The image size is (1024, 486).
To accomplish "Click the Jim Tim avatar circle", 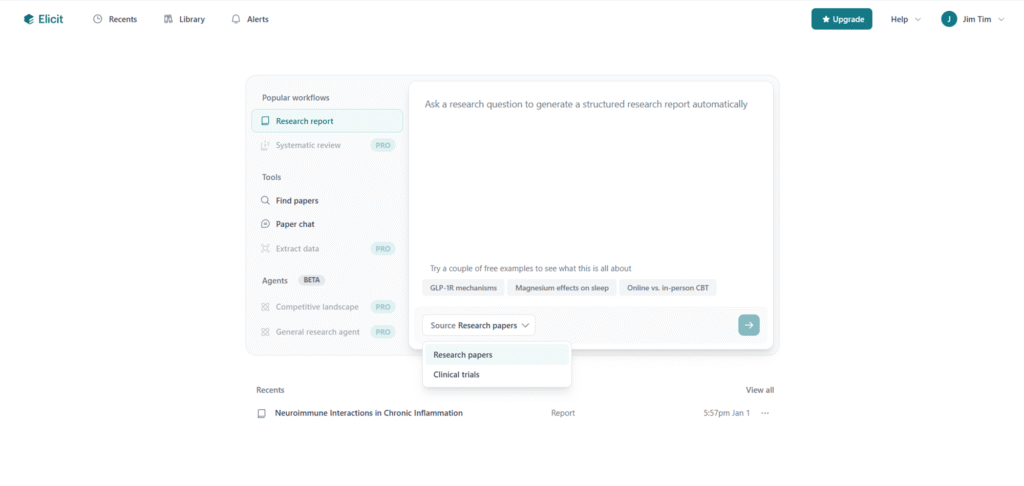I will click(949, 19).
